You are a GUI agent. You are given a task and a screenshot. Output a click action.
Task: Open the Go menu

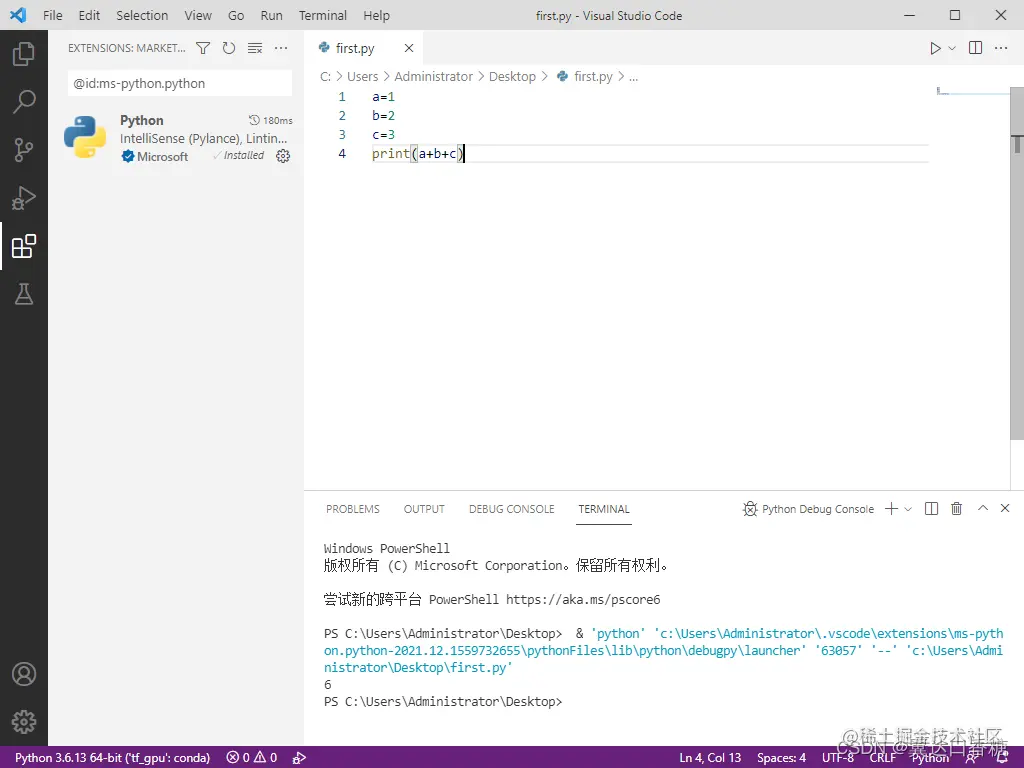click(236, 15)
